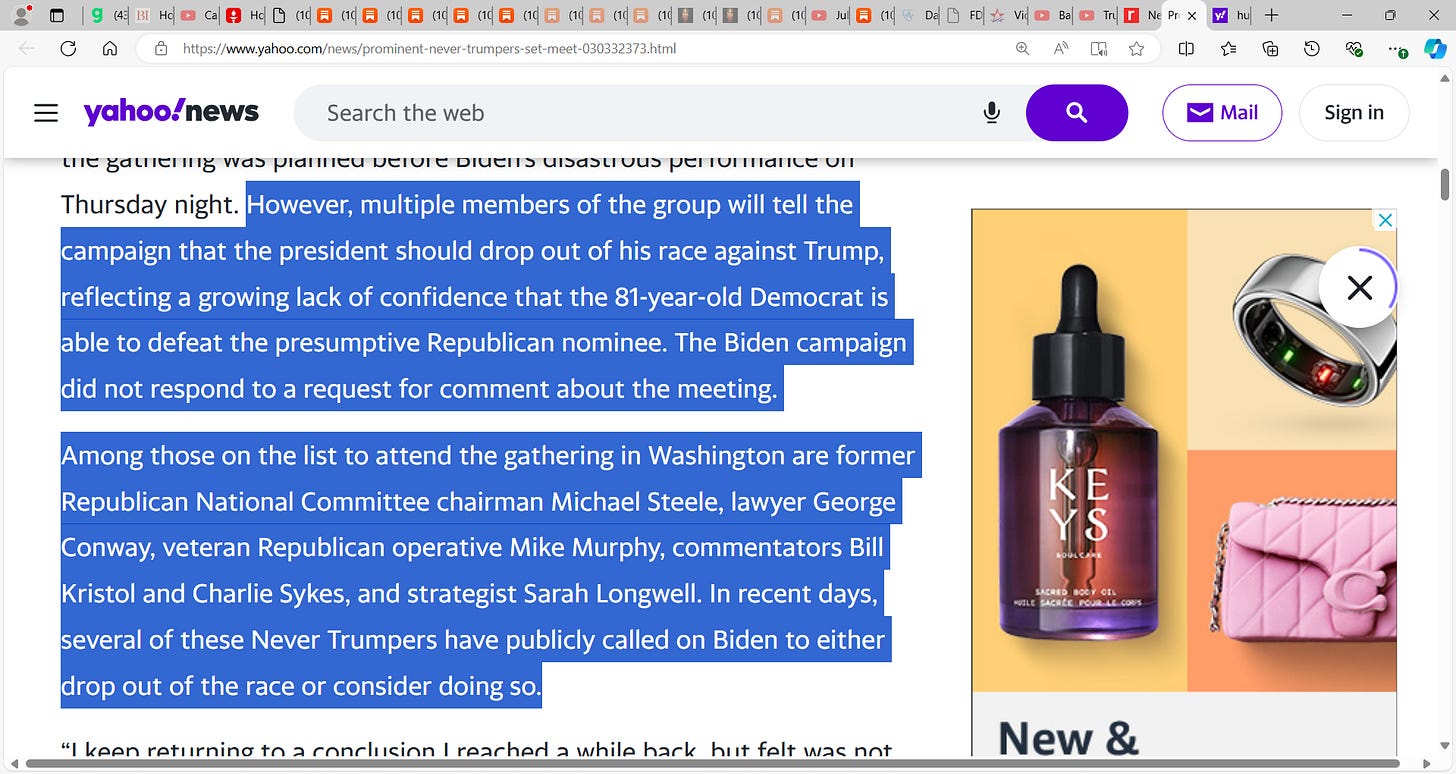Click the words 'Sarah Longwell' in article
This screenshot has height=774, width=1456.
click(x=612, y=593)
